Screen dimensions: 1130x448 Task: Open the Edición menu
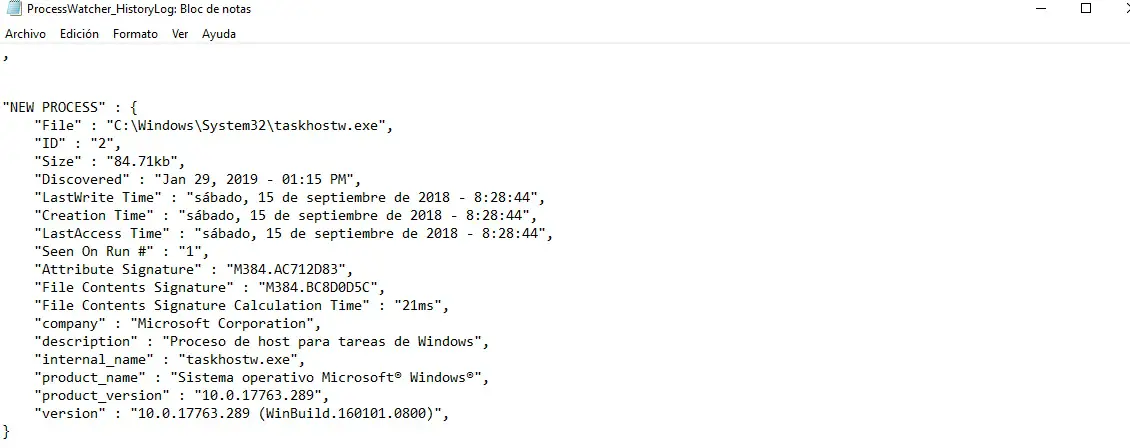click(x=79, y=34)
